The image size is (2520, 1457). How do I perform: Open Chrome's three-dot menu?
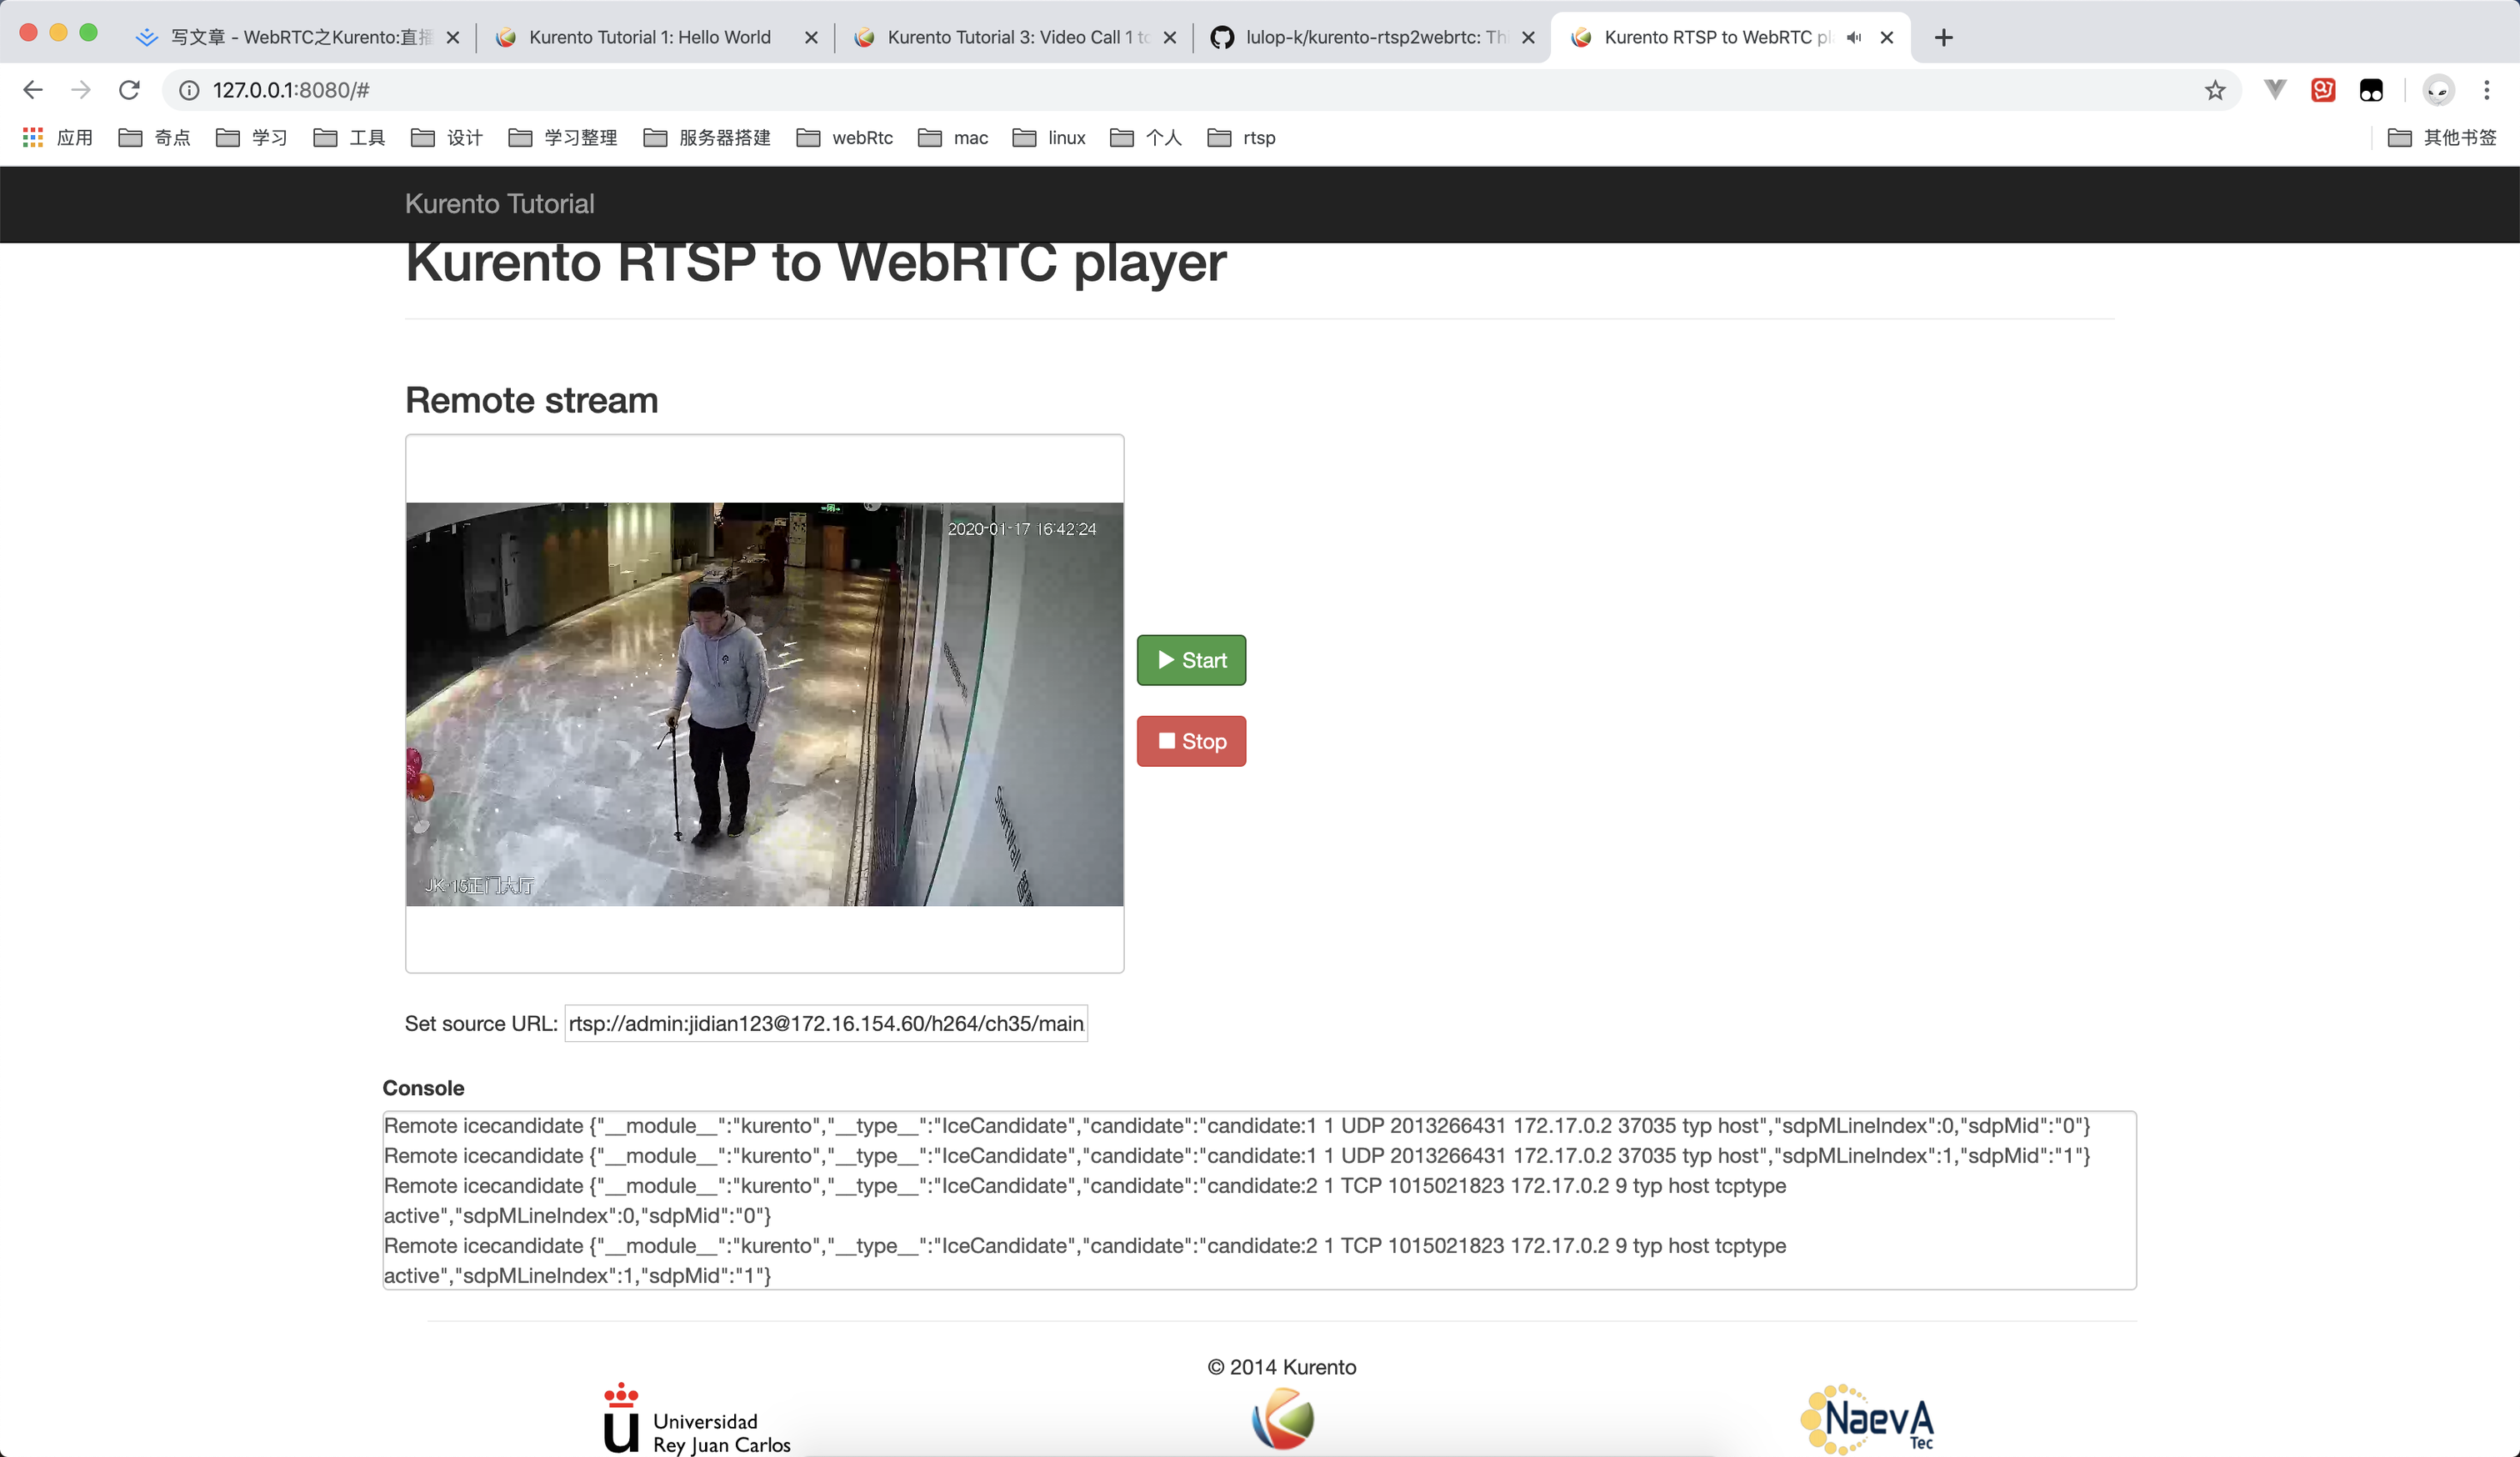click(x=2488, y=90)
